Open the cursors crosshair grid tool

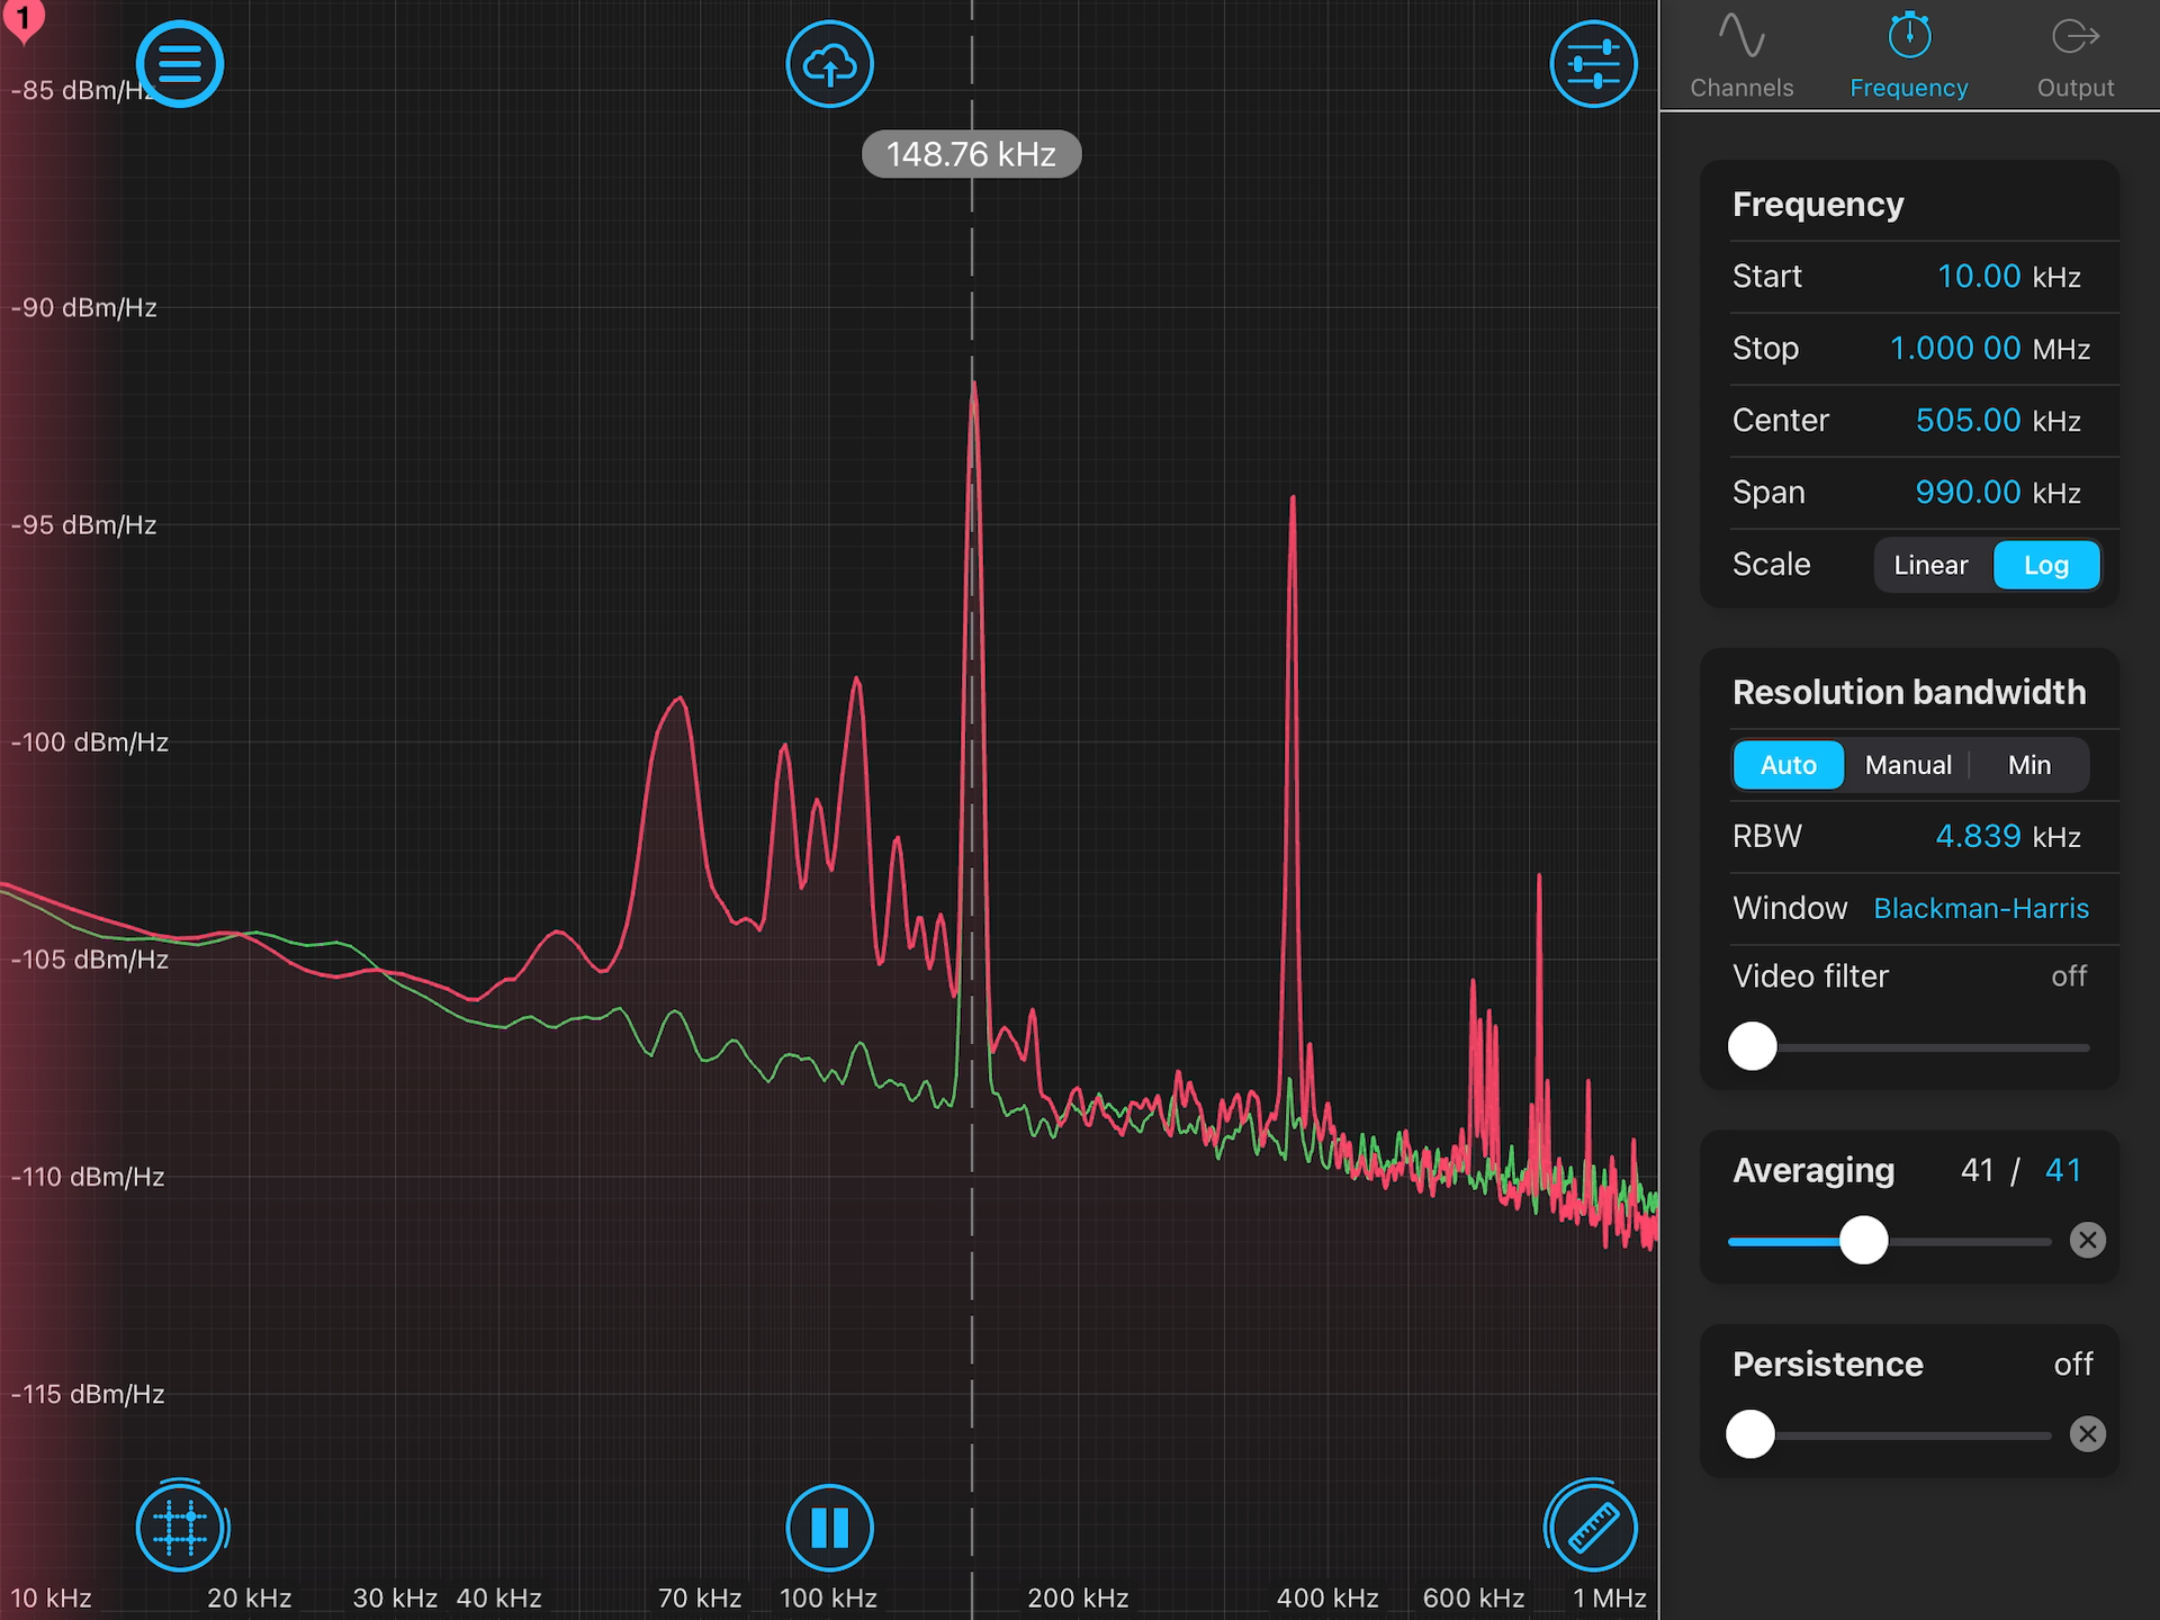(180, 1528)
